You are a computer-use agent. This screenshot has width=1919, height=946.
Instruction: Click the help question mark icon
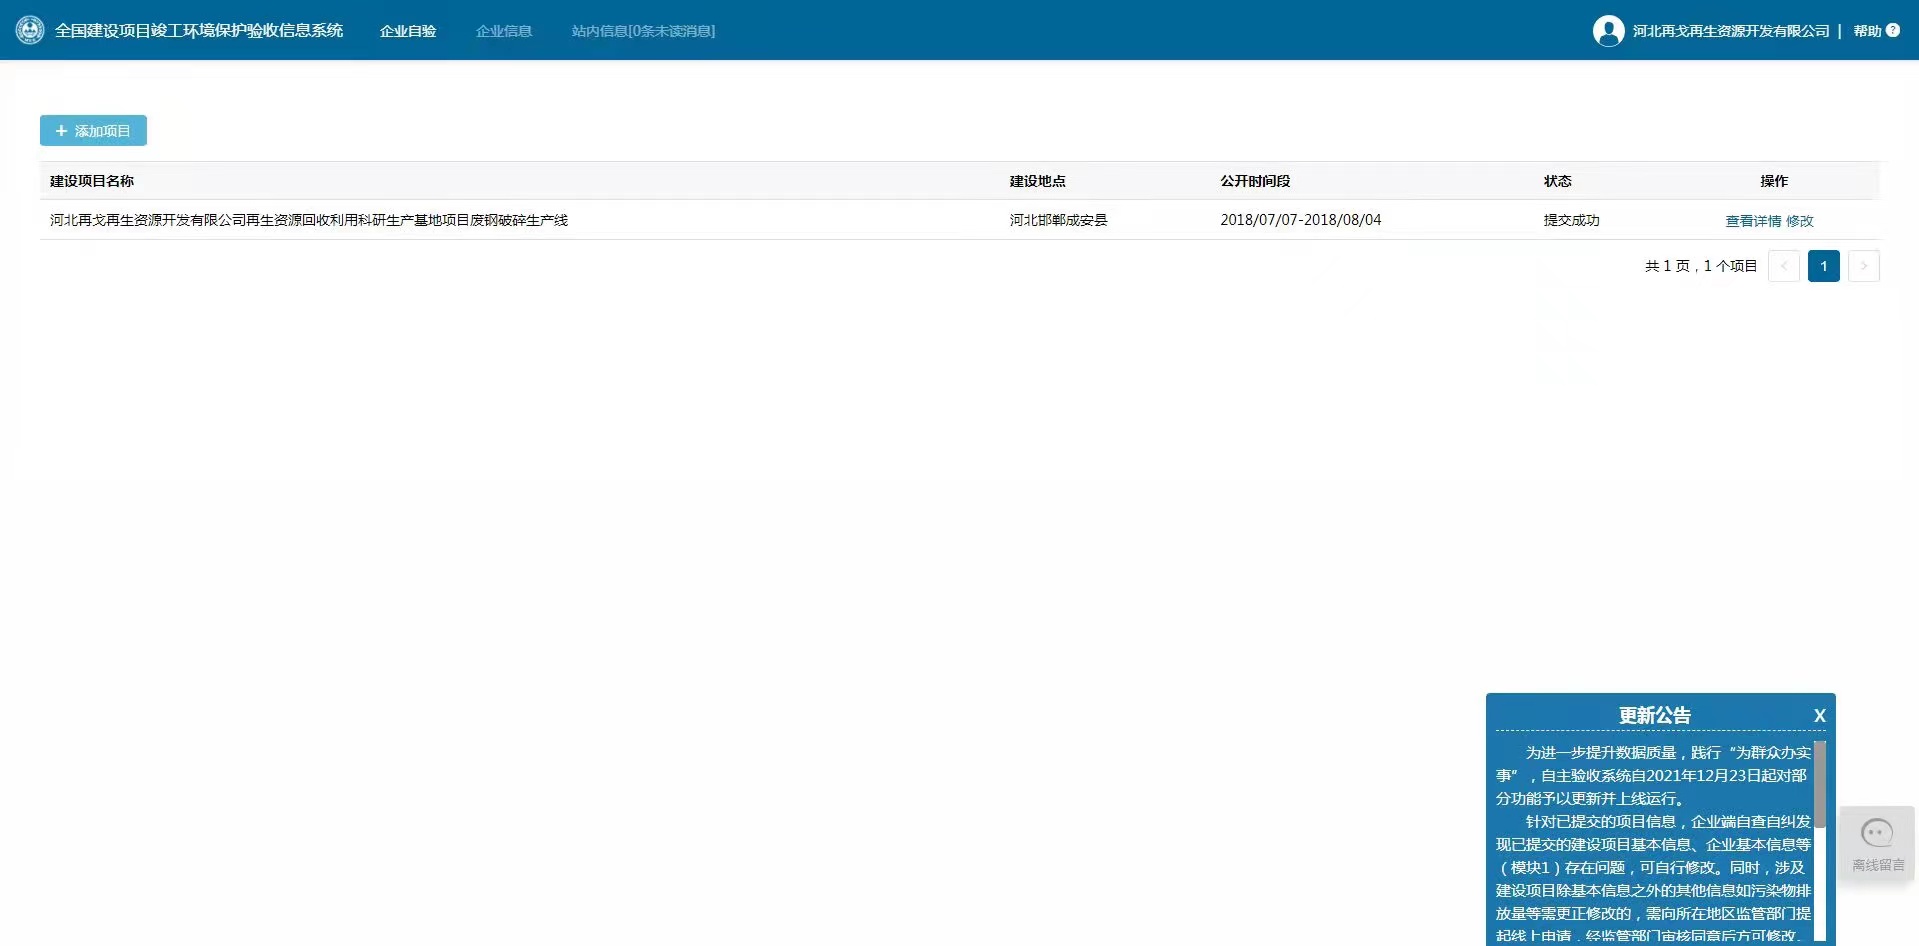1892,31
